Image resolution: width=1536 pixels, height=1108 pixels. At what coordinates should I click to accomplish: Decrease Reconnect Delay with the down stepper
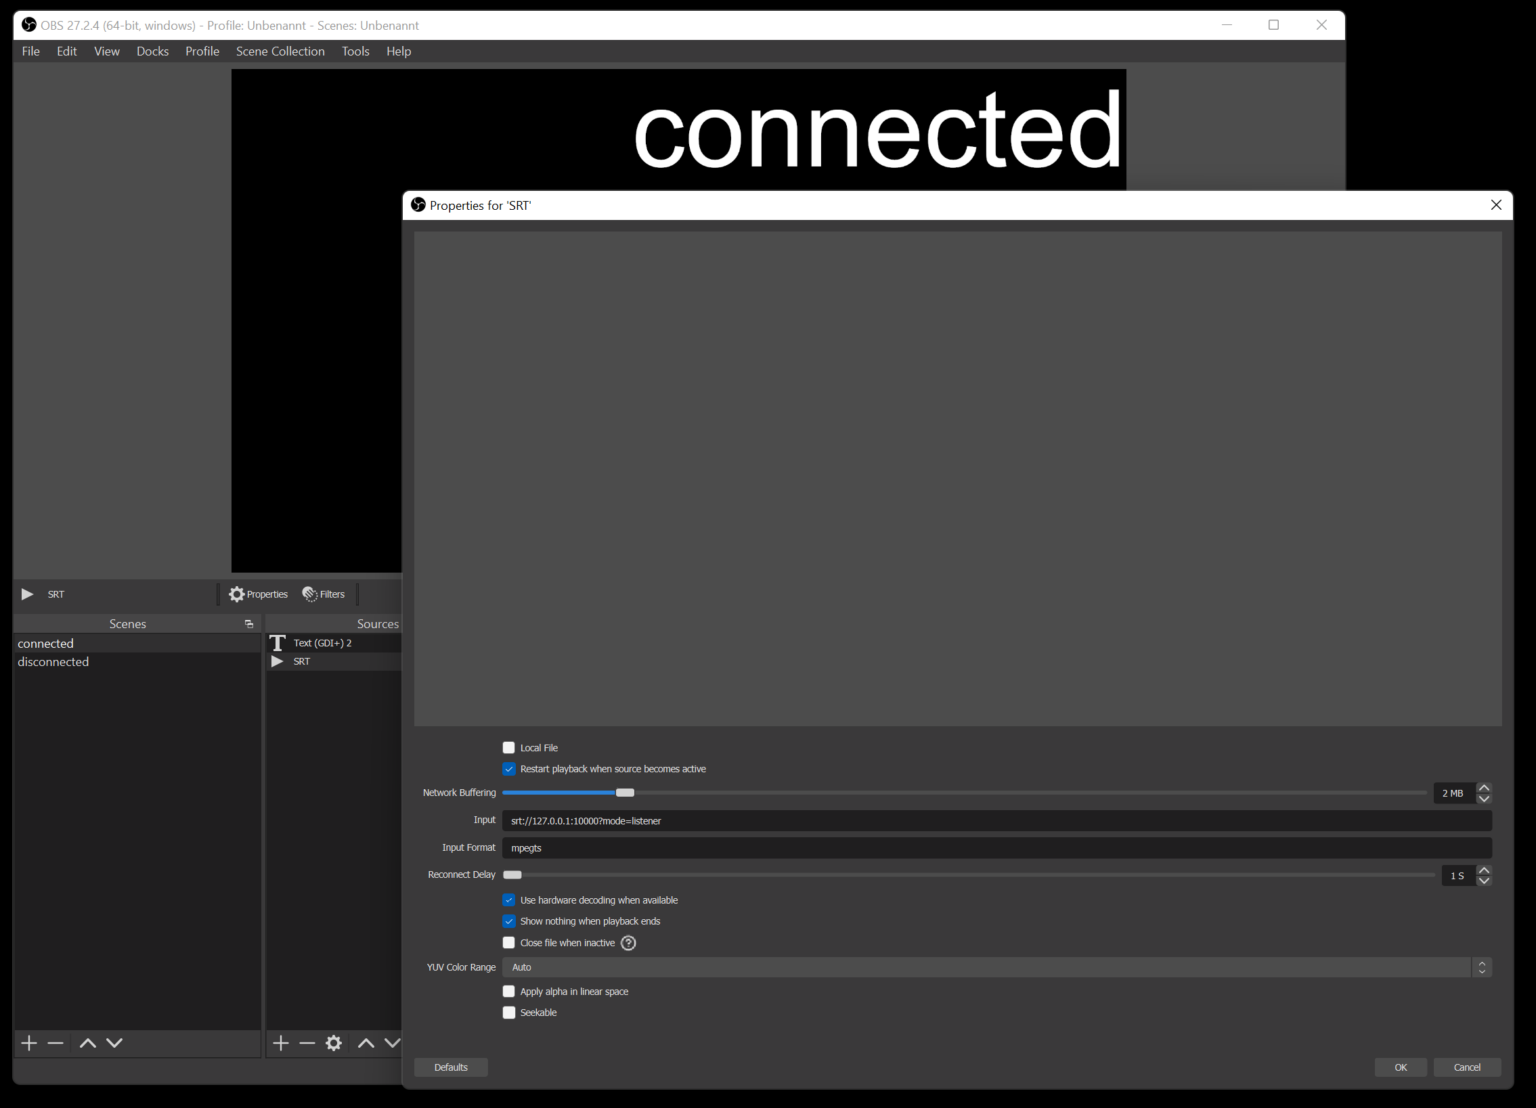click(1484, 881)
